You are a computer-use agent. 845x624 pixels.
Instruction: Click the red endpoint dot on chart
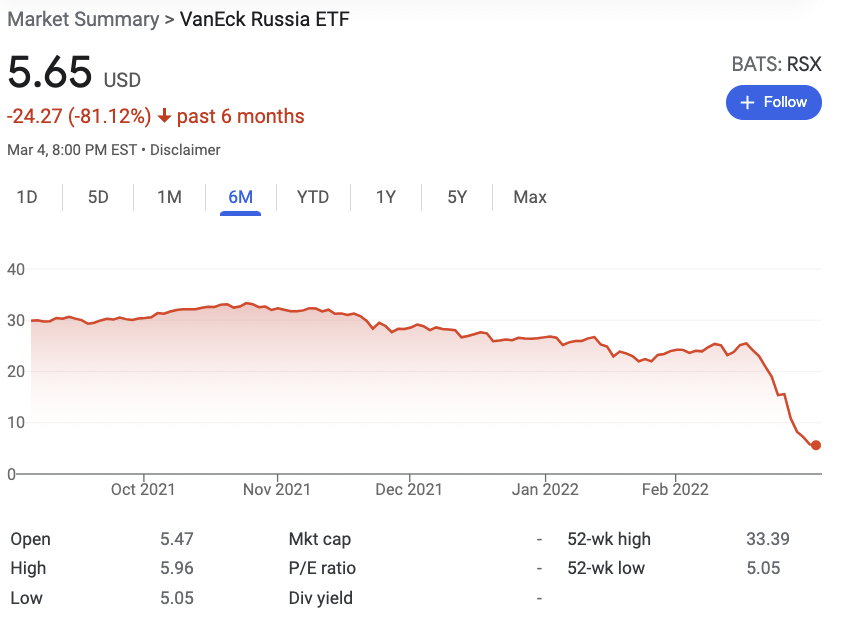pyautogui.click(x=816, y=445)
